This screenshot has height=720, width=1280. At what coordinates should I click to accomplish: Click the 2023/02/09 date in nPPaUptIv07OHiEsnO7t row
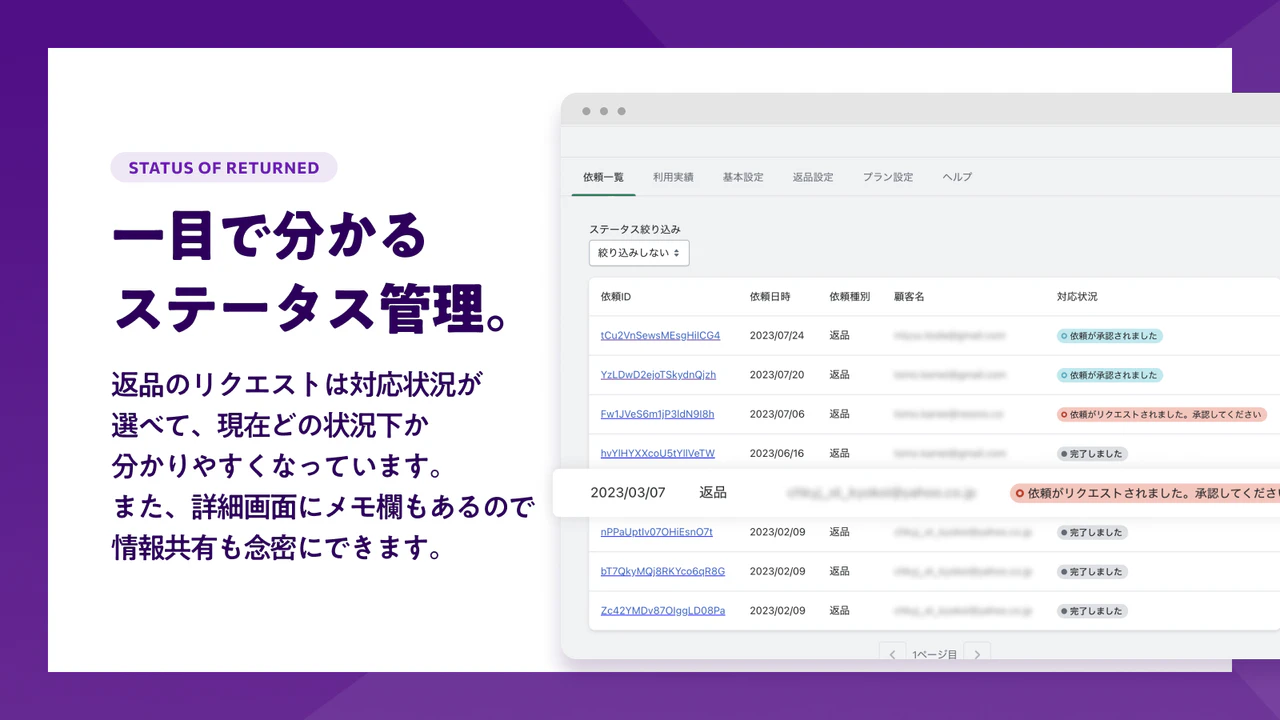tap(777, 532)
